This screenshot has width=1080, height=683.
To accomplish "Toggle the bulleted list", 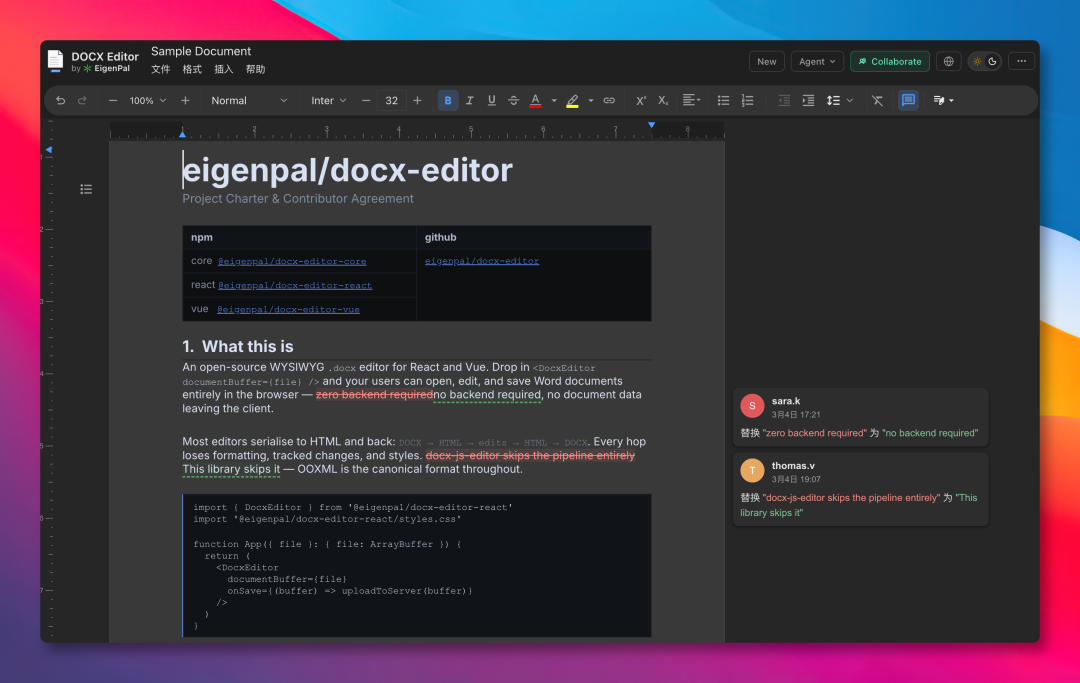I will pos(723,101).
